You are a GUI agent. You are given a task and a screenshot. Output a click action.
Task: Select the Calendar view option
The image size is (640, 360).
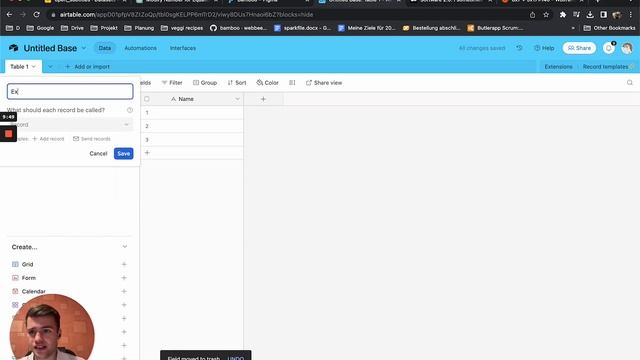point(33,291)
